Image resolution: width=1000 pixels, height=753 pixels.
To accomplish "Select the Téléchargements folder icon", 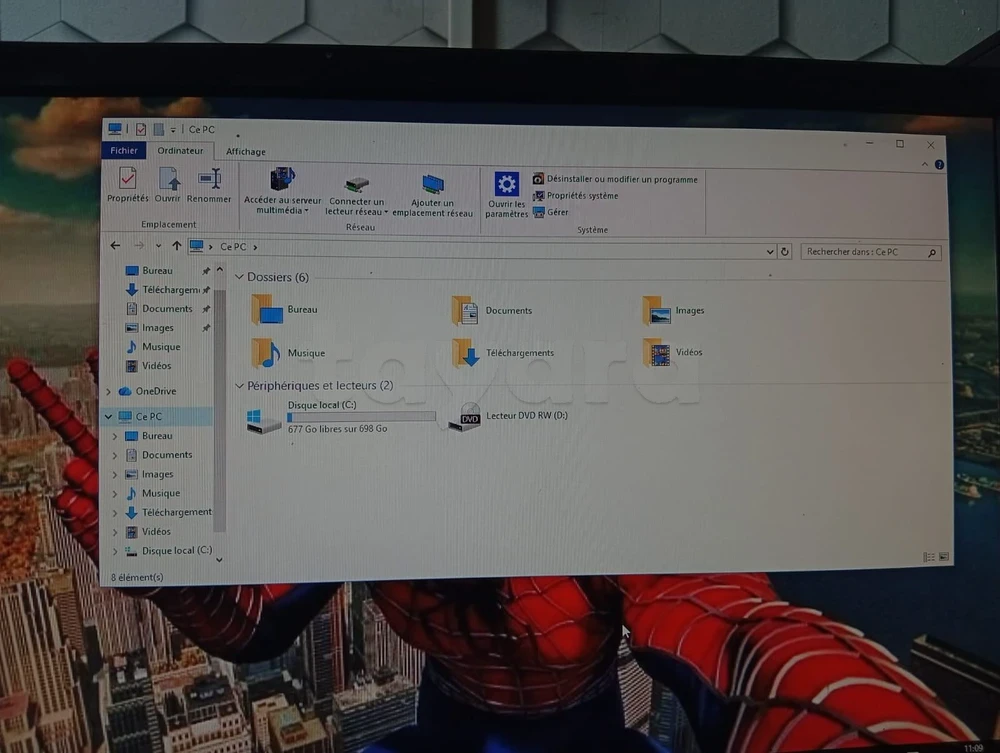I will pos(466,353).
